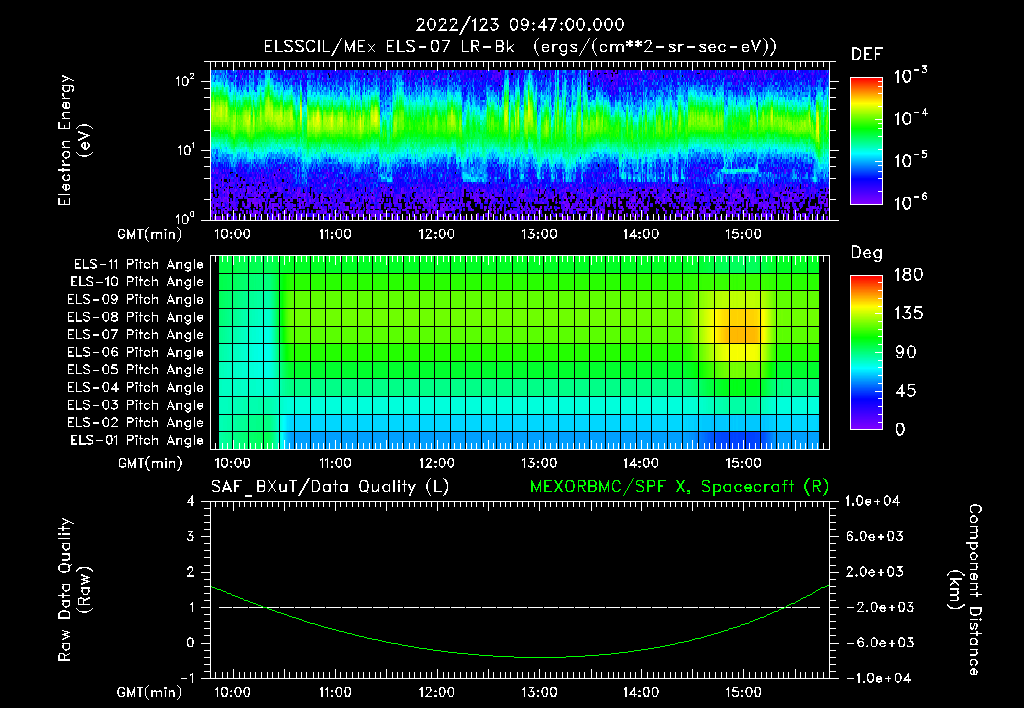
Task: Click the 6.0e+03 distance tick label
Action: (x=875, y=536)
